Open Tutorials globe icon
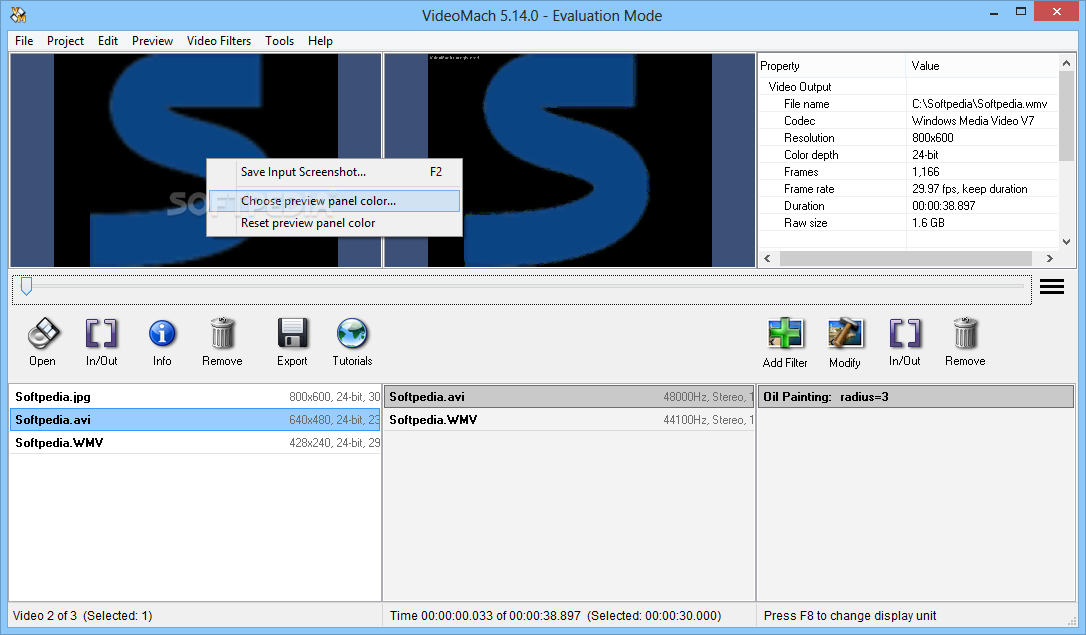1086x635 pixels. click(353, 334)
